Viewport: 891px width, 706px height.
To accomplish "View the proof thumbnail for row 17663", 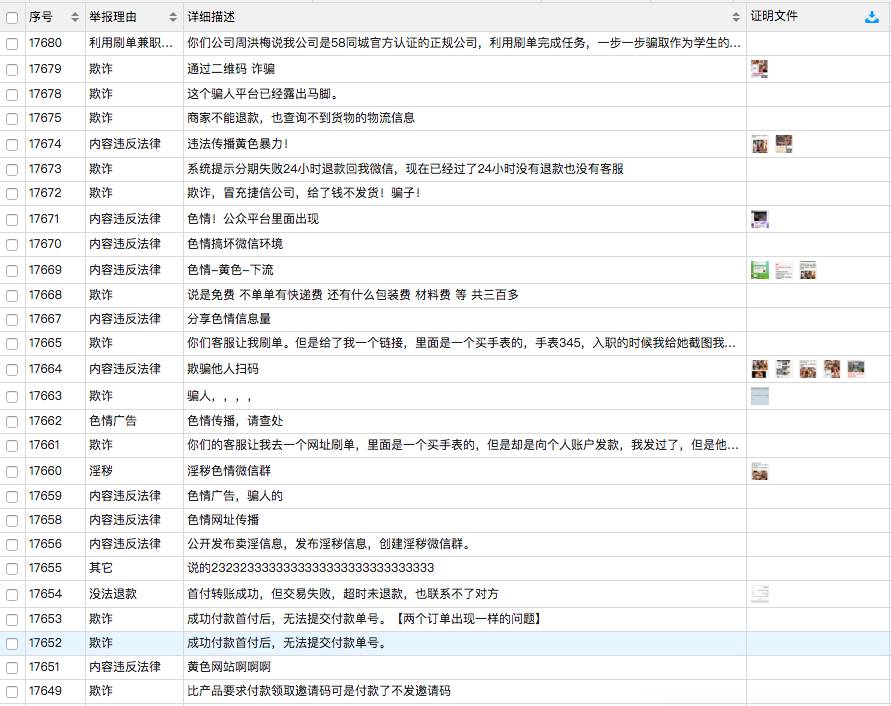I will 760,396.
